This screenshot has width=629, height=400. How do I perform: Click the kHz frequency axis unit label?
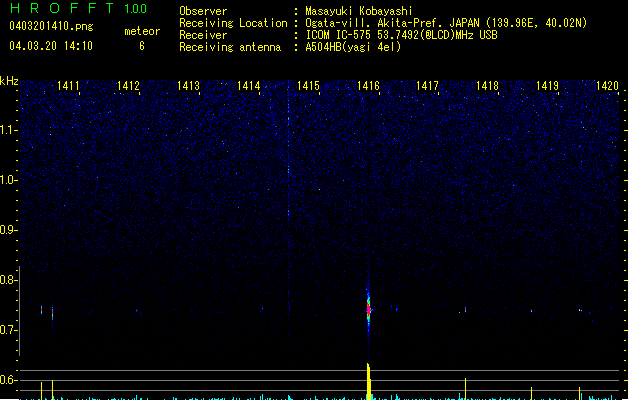click(x=9, y=81)
